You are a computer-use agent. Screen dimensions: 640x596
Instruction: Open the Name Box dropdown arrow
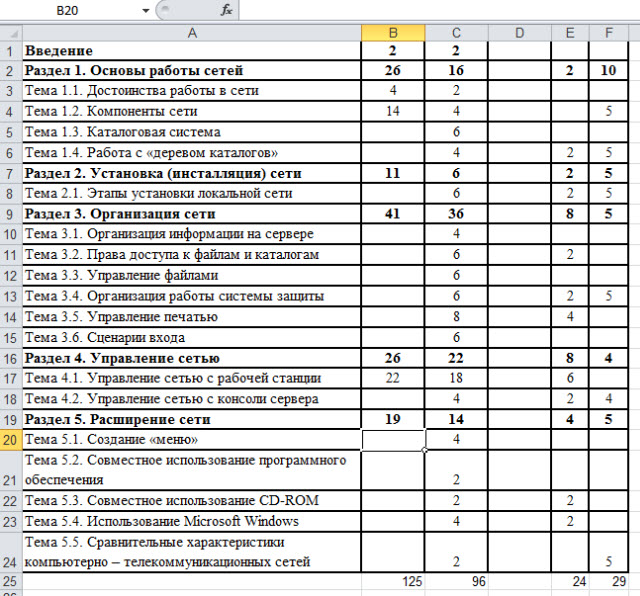[x=146, y=10]
